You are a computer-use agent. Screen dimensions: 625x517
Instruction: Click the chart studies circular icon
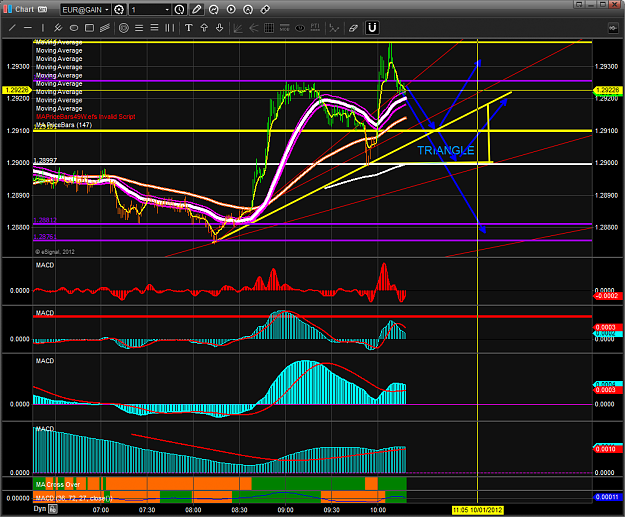214,9
